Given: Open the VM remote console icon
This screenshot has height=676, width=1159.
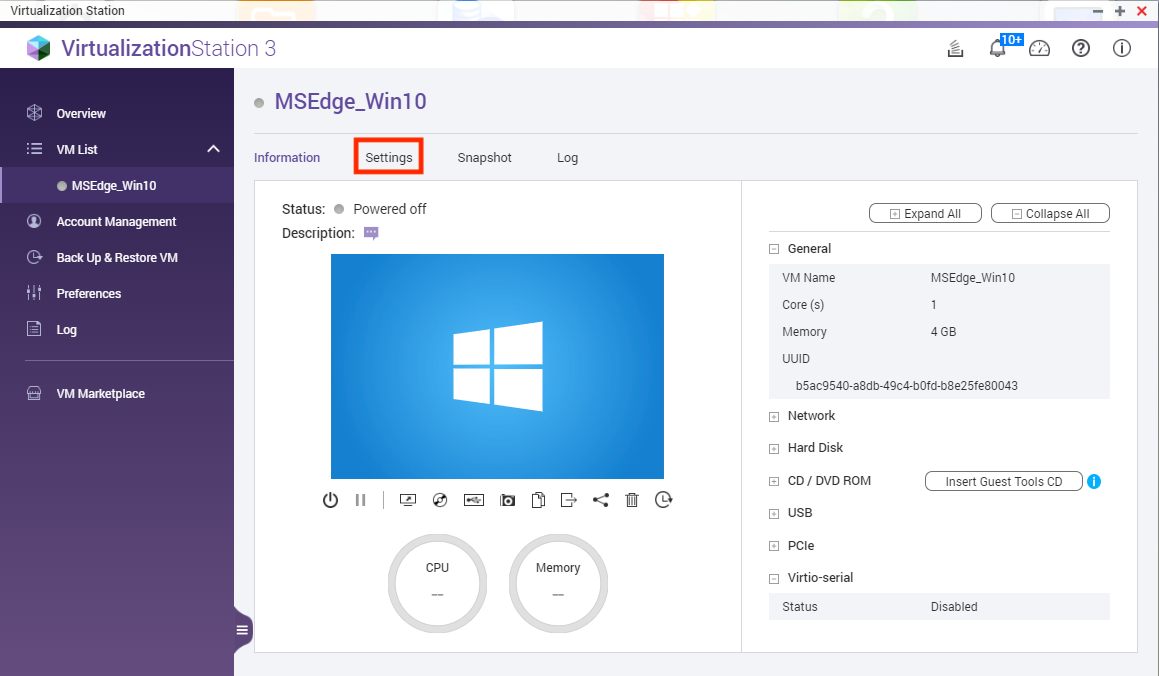Looking at the screenshot, I should pos(407,500).
